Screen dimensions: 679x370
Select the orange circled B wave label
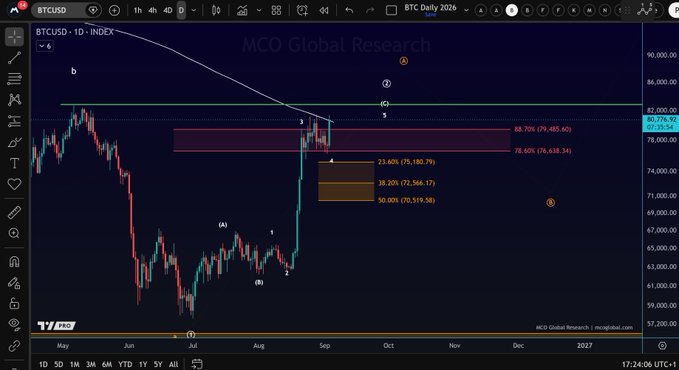click(x=550, y=202)
